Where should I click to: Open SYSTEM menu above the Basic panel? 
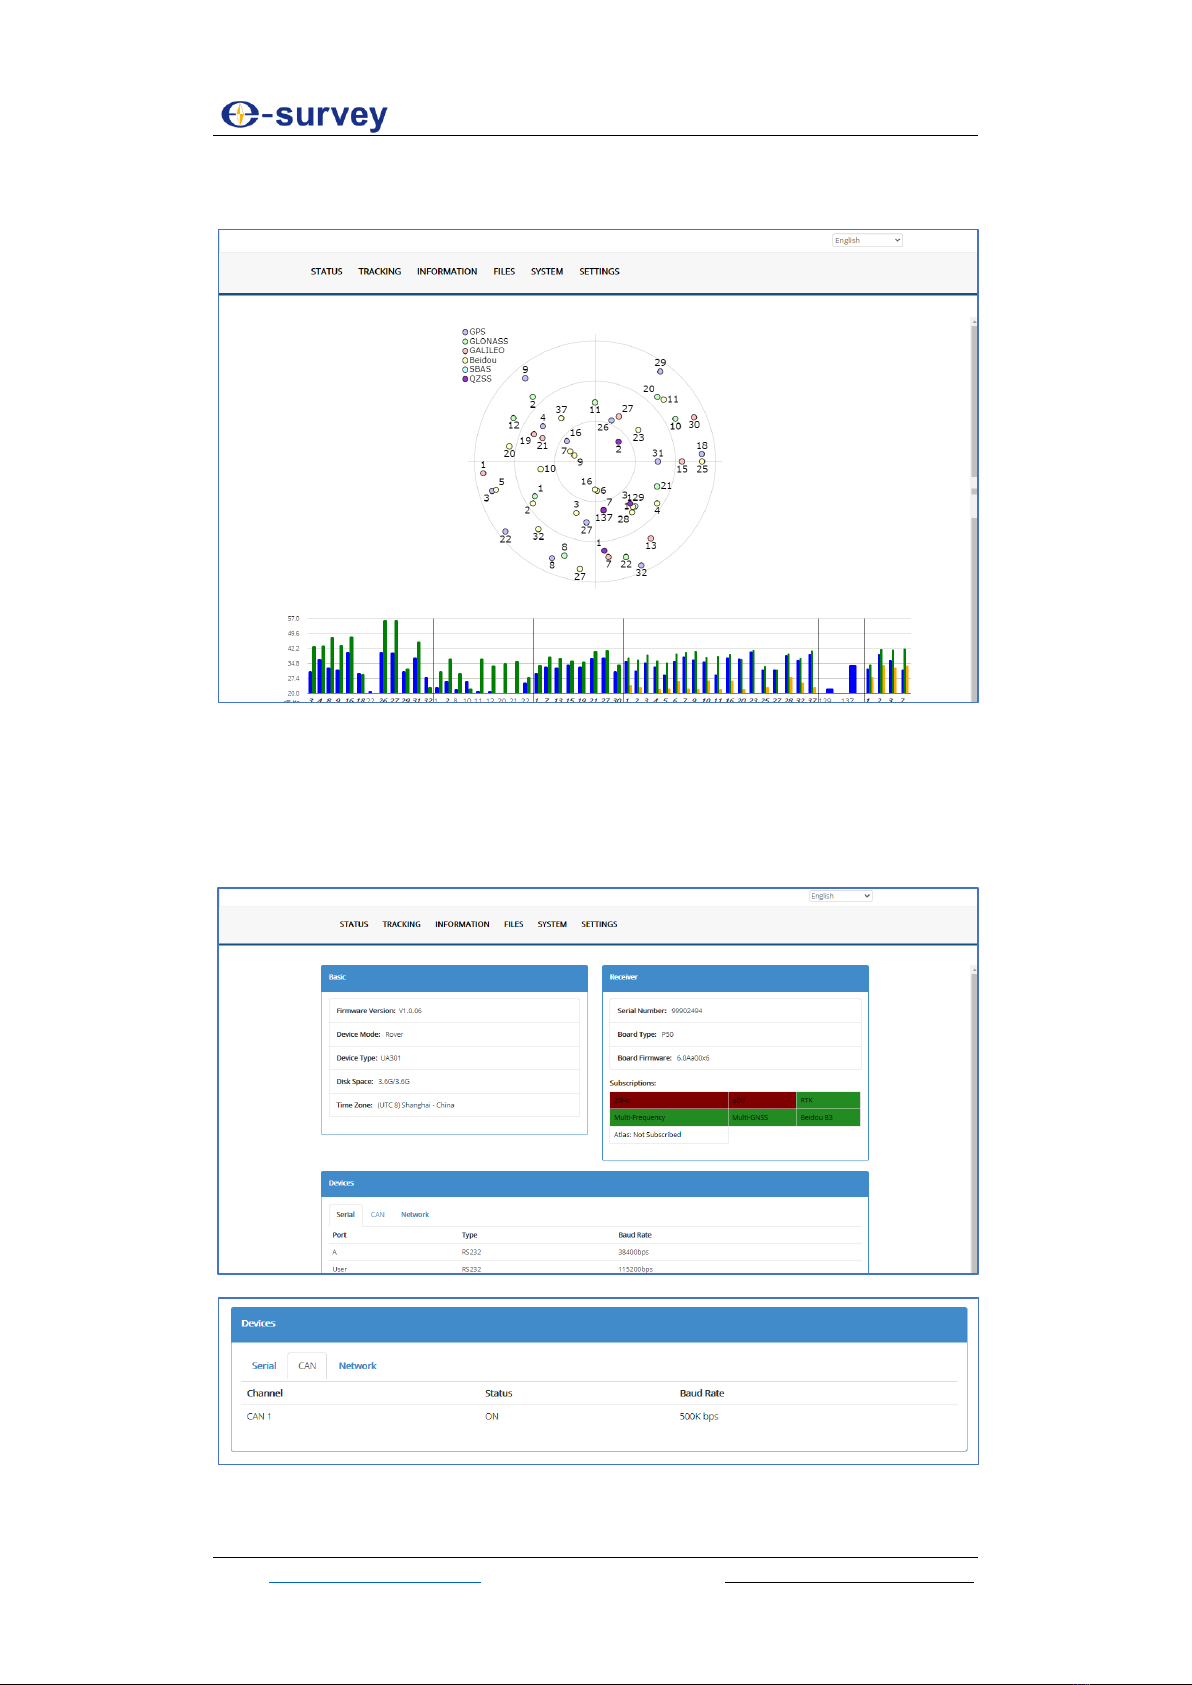click(552, 925)
